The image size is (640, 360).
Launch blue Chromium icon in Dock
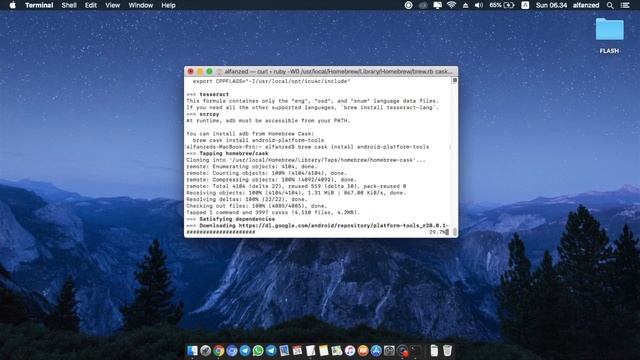pyautogui.click(x=232, y=350)
